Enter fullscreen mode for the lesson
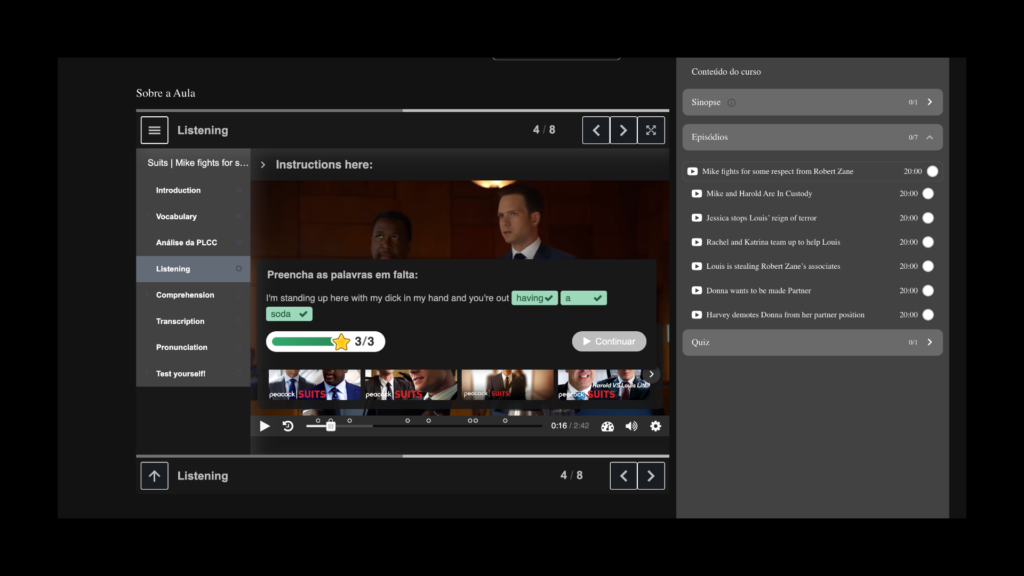 pyautogui.click(x=651, y=130)
